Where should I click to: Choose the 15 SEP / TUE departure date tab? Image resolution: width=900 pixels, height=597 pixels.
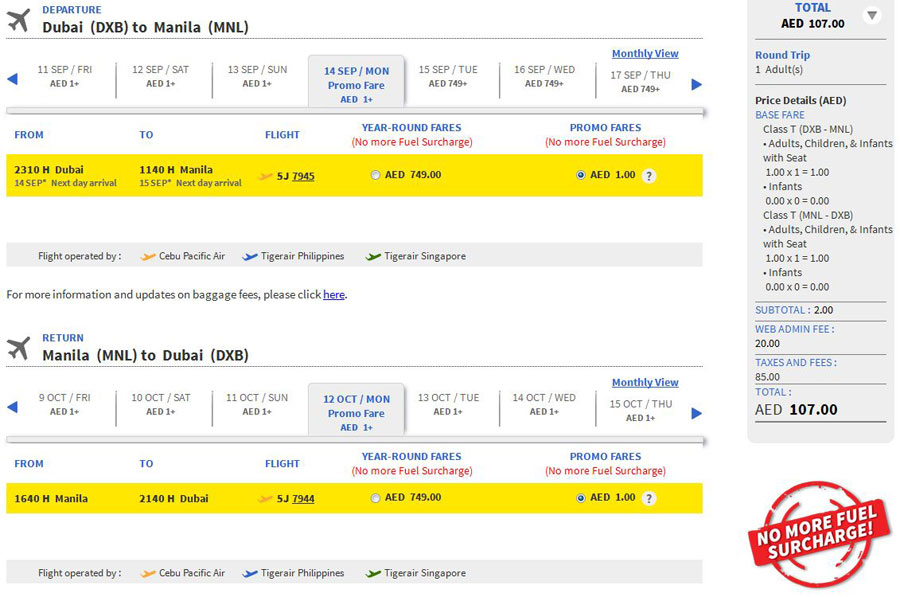coord(448,76)
